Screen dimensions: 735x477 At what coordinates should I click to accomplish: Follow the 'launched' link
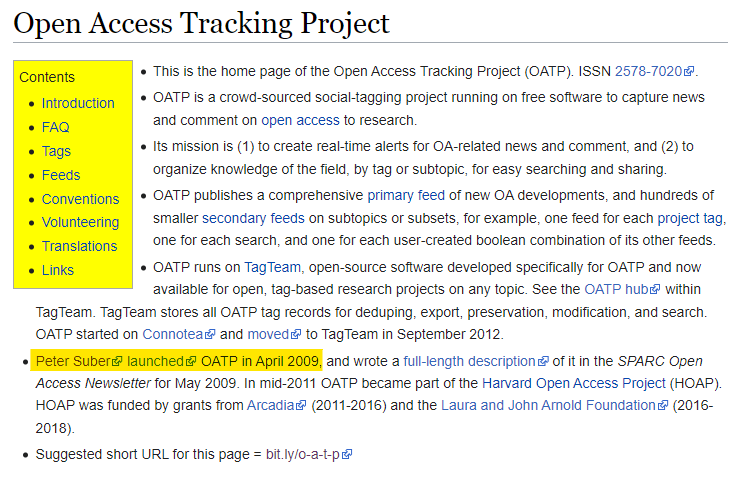[155, 361]
